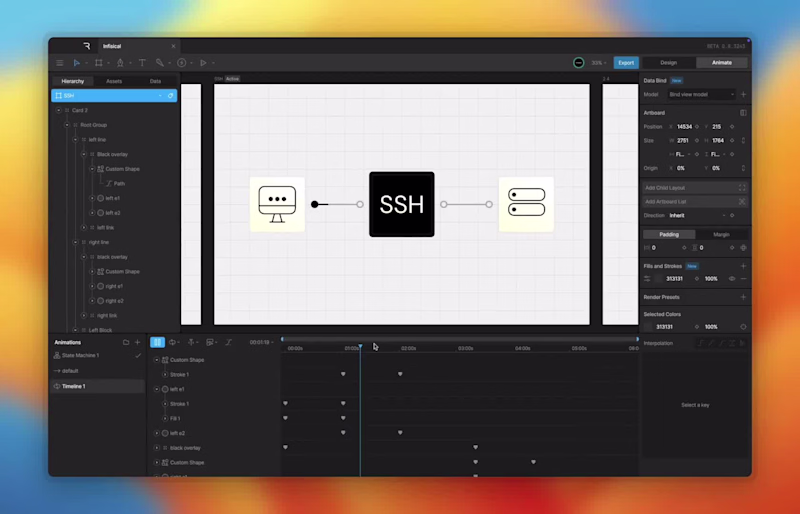
Task: Toggle the 313131 fill visibility eye
Action: click(732, 279)
